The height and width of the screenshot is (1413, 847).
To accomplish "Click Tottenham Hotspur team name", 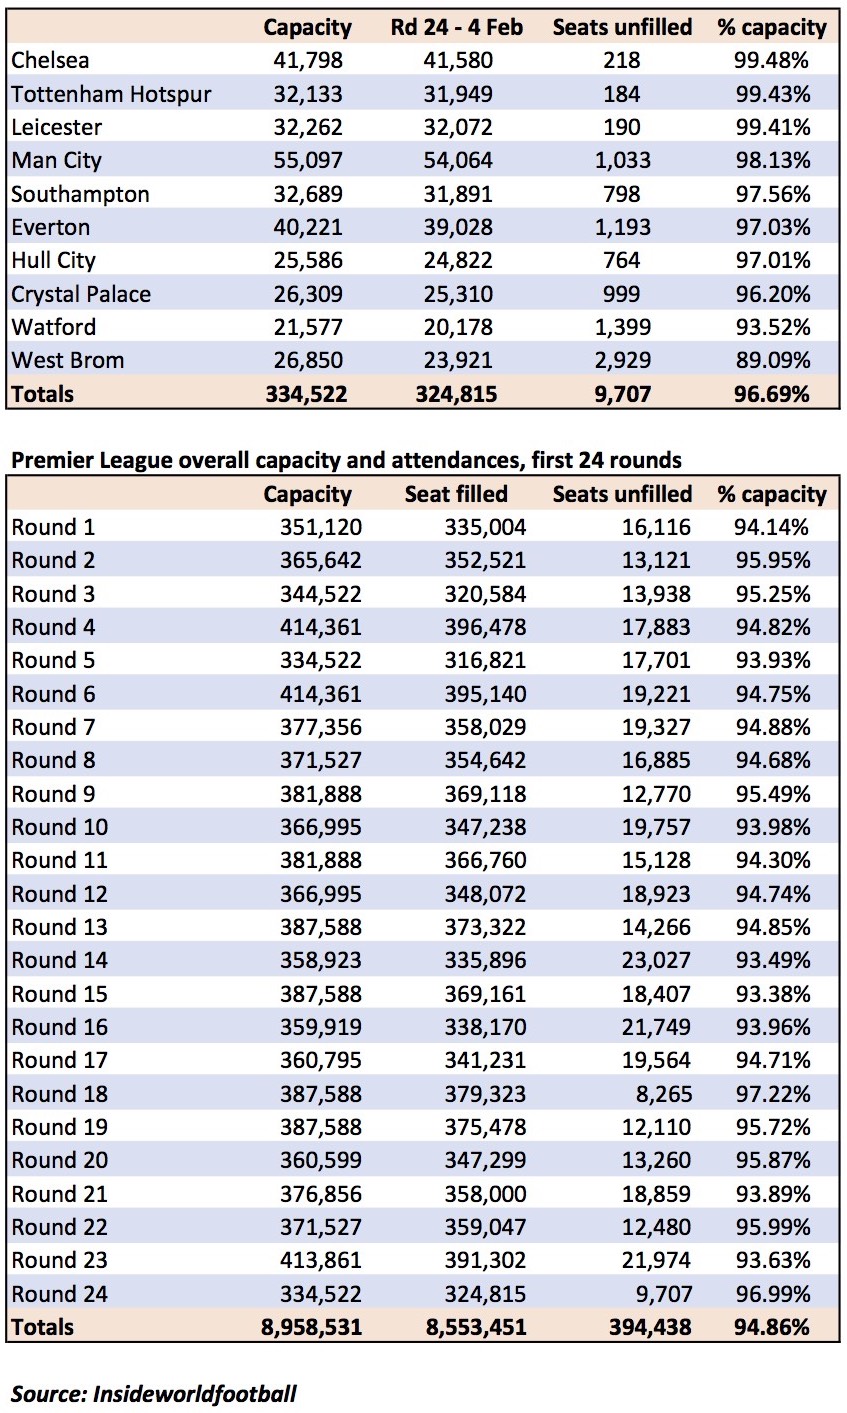I will (111, 94).
